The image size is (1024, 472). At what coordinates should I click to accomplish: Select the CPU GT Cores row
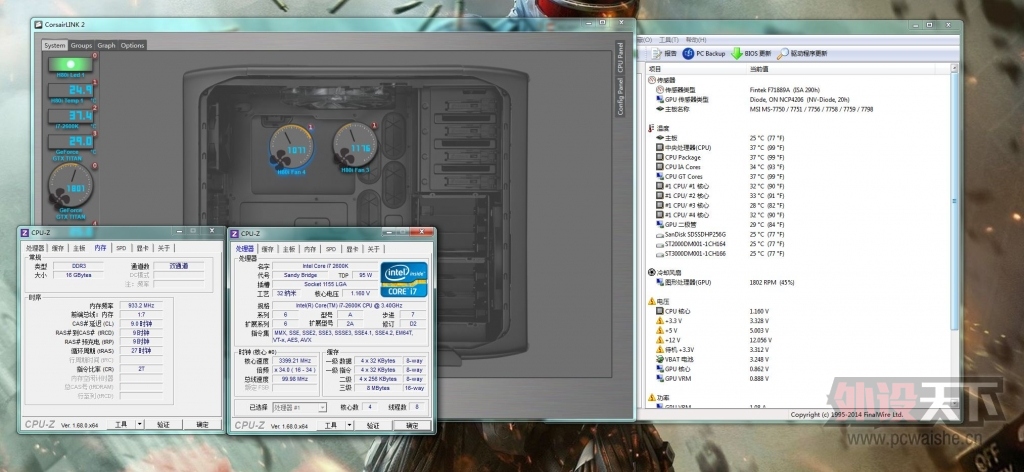(x=798, y=176)
